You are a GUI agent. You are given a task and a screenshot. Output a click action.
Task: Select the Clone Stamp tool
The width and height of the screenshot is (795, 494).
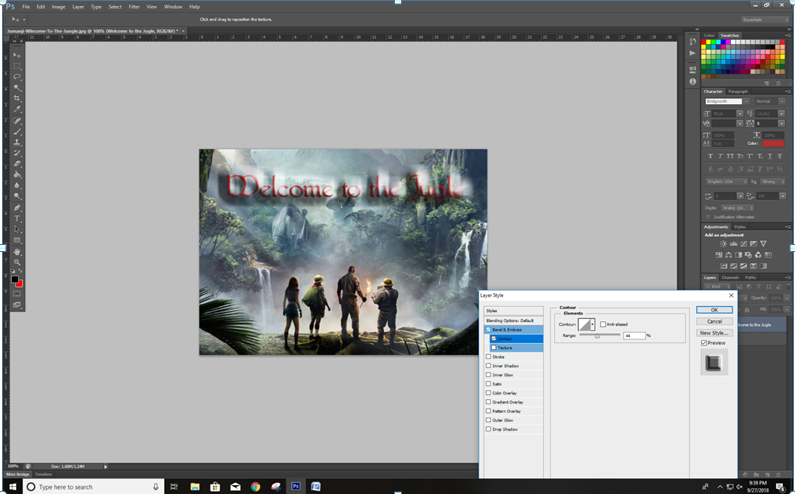tap(17, 142)
